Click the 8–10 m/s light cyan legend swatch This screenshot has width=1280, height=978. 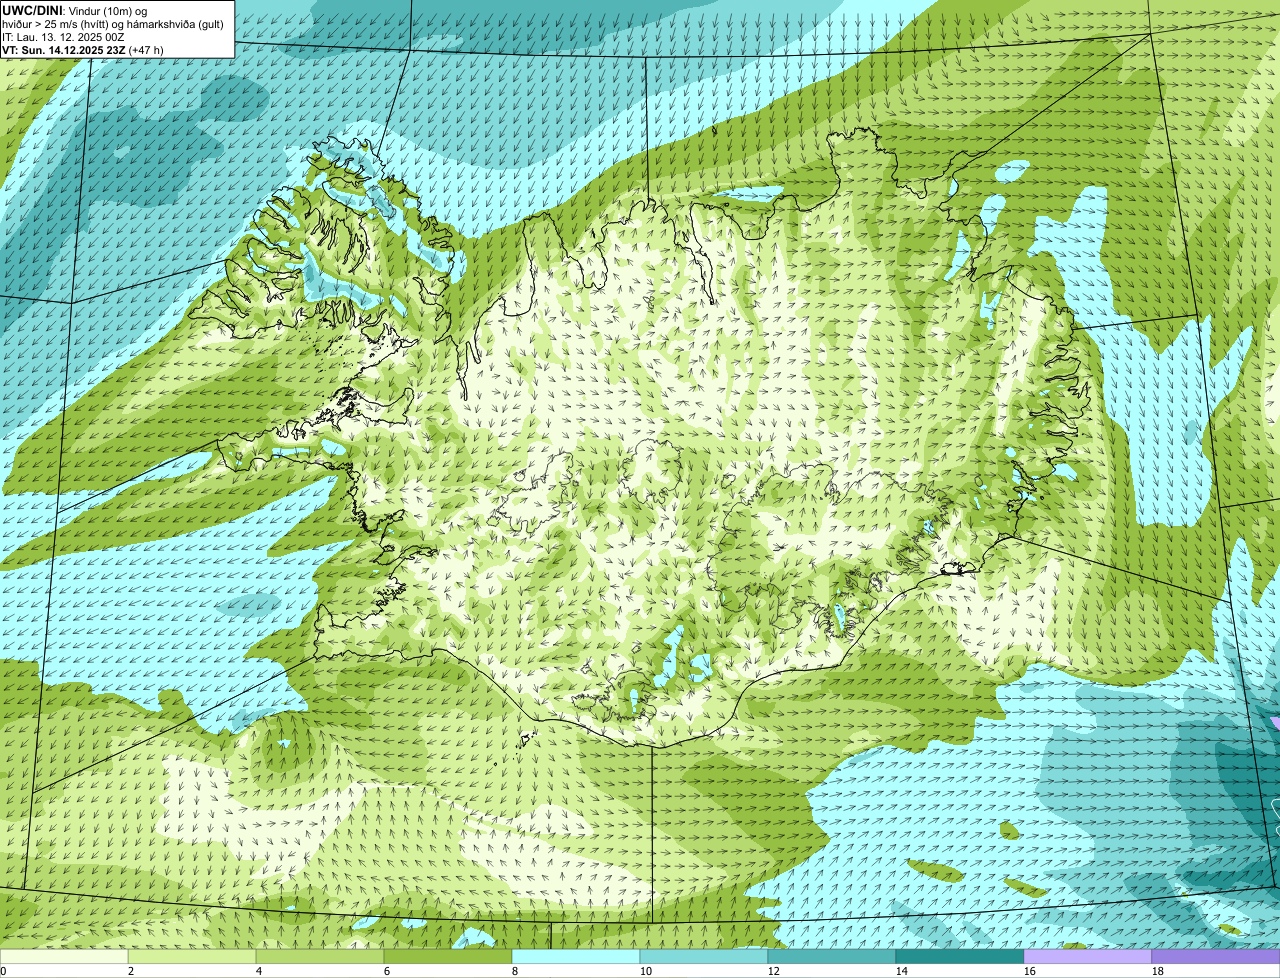[x=576, y=957]
